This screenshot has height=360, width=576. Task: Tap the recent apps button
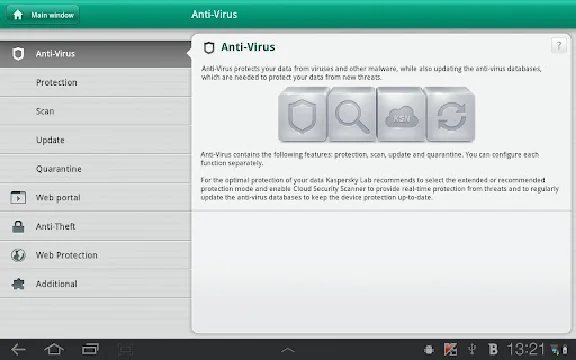point(90,349)
